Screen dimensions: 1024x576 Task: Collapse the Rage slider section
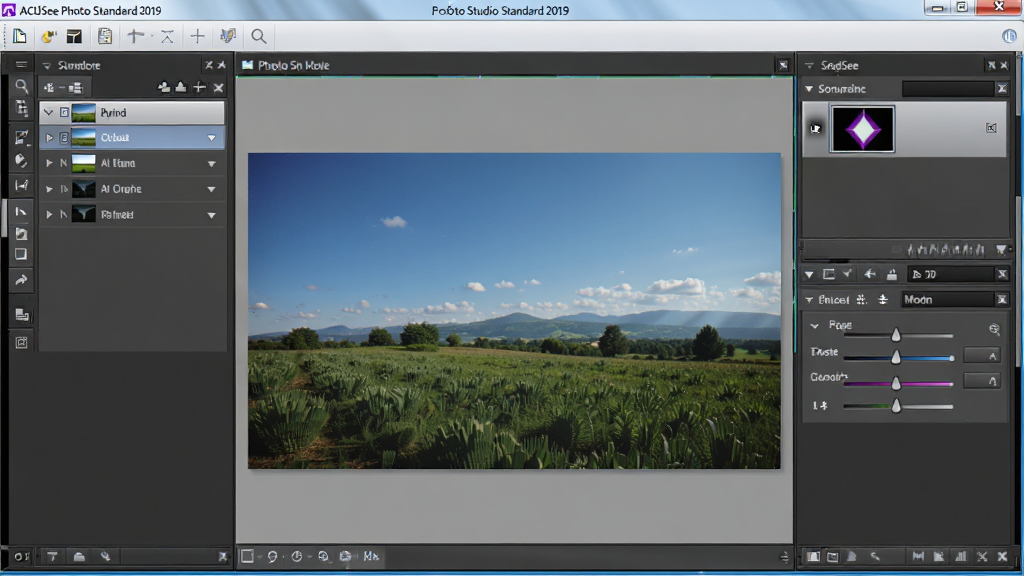814,325
